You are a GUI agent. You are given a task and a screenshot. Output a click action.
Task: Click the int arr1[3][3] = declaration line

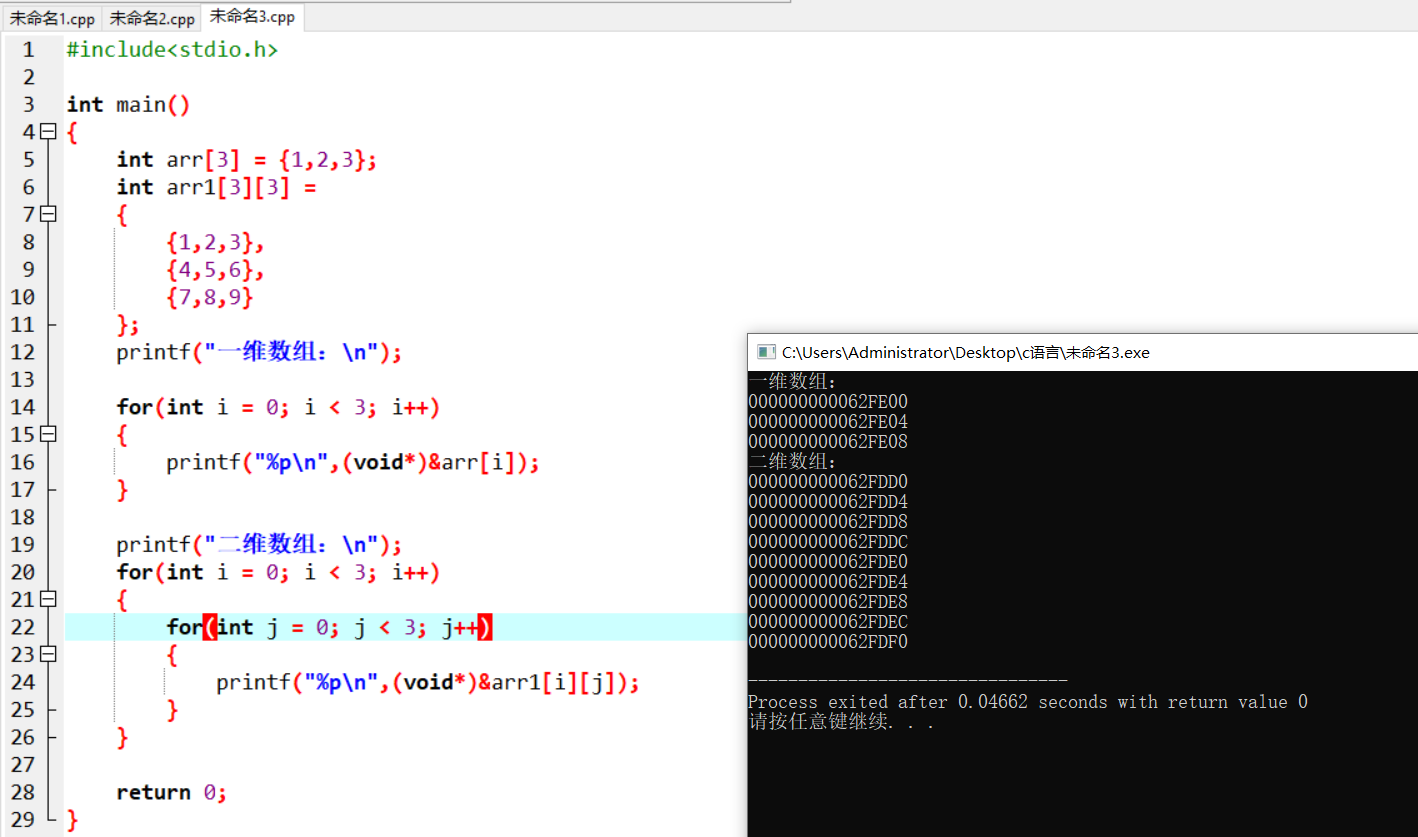point(216,187)
